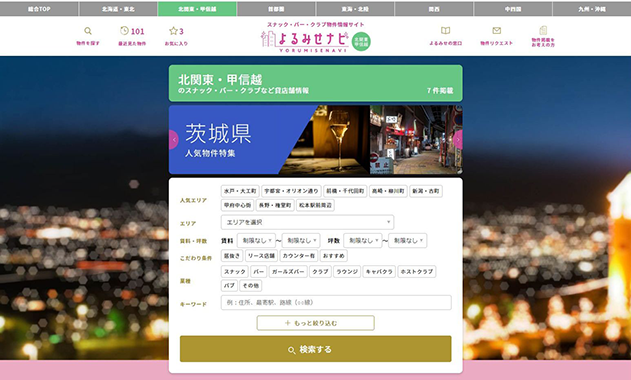Toggle the ガールズバー business type filter
Screen dimensions: 631x380
pos(288,272)
